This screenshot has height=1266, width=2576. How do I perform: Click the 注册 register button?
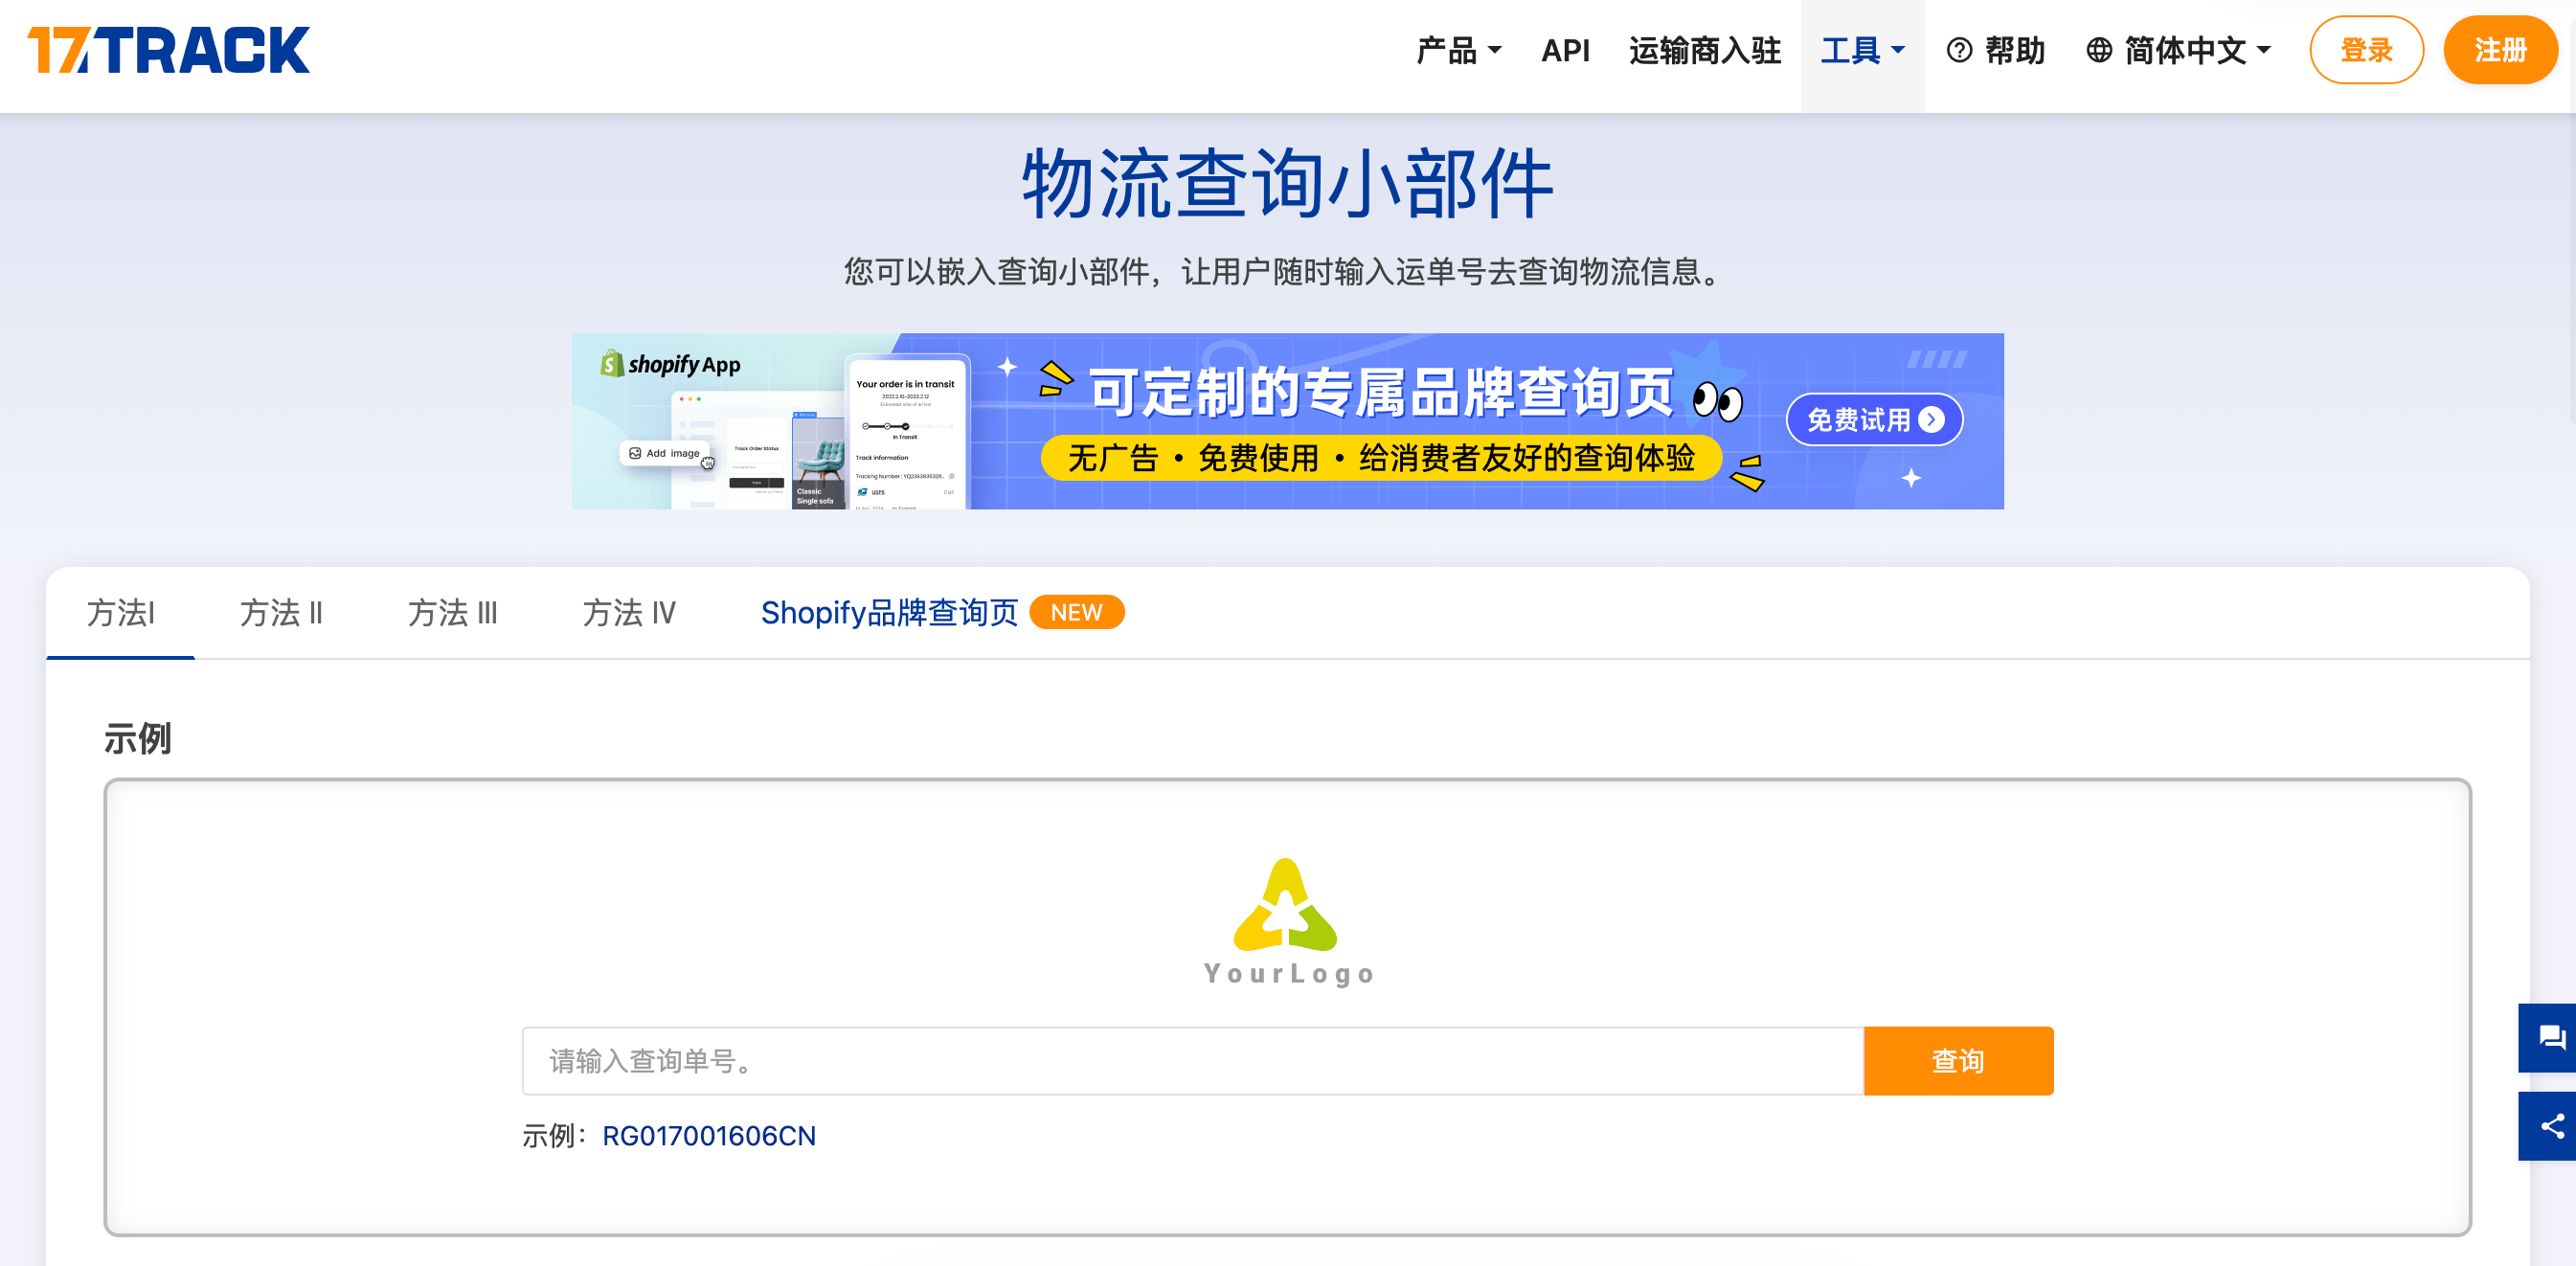[x=2500, y=50]
